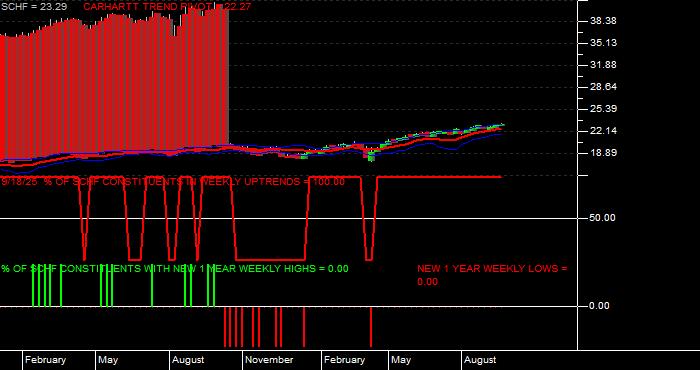This screenshot has width=700, height=370.
Task: Click the second May date label
Action: coord(401,360)
